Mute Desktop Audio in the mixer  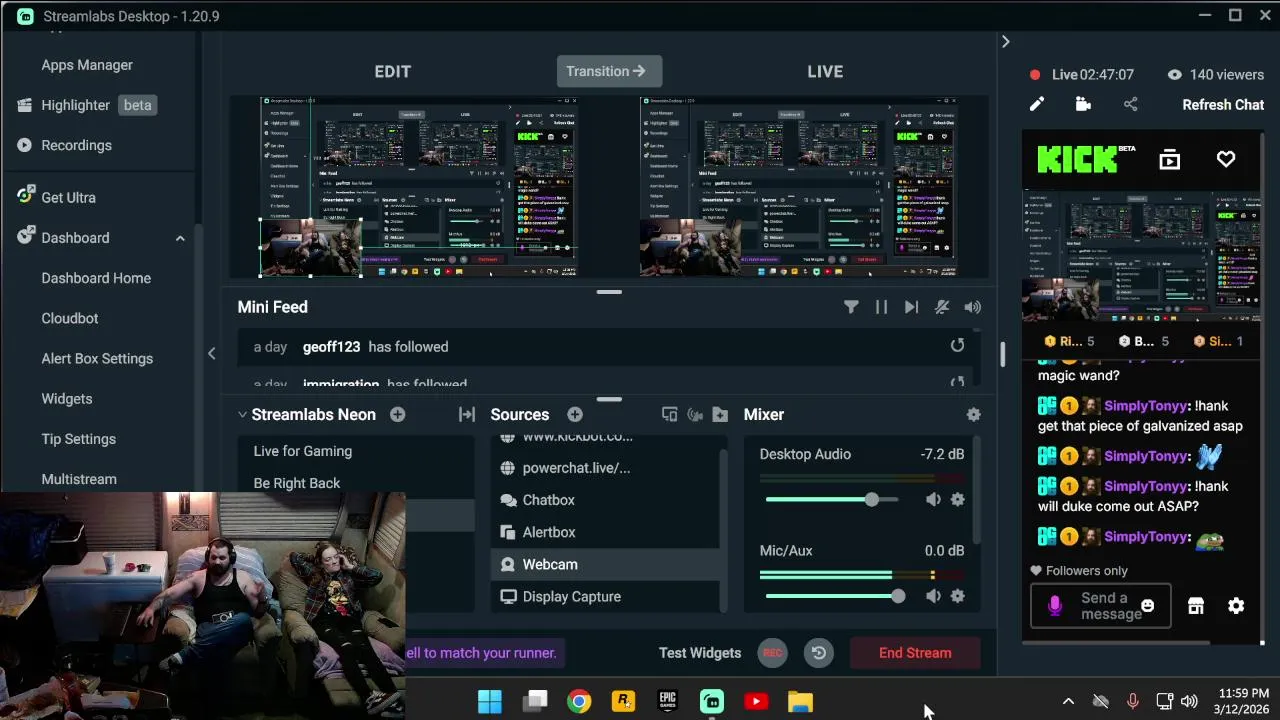pos(933,499)
